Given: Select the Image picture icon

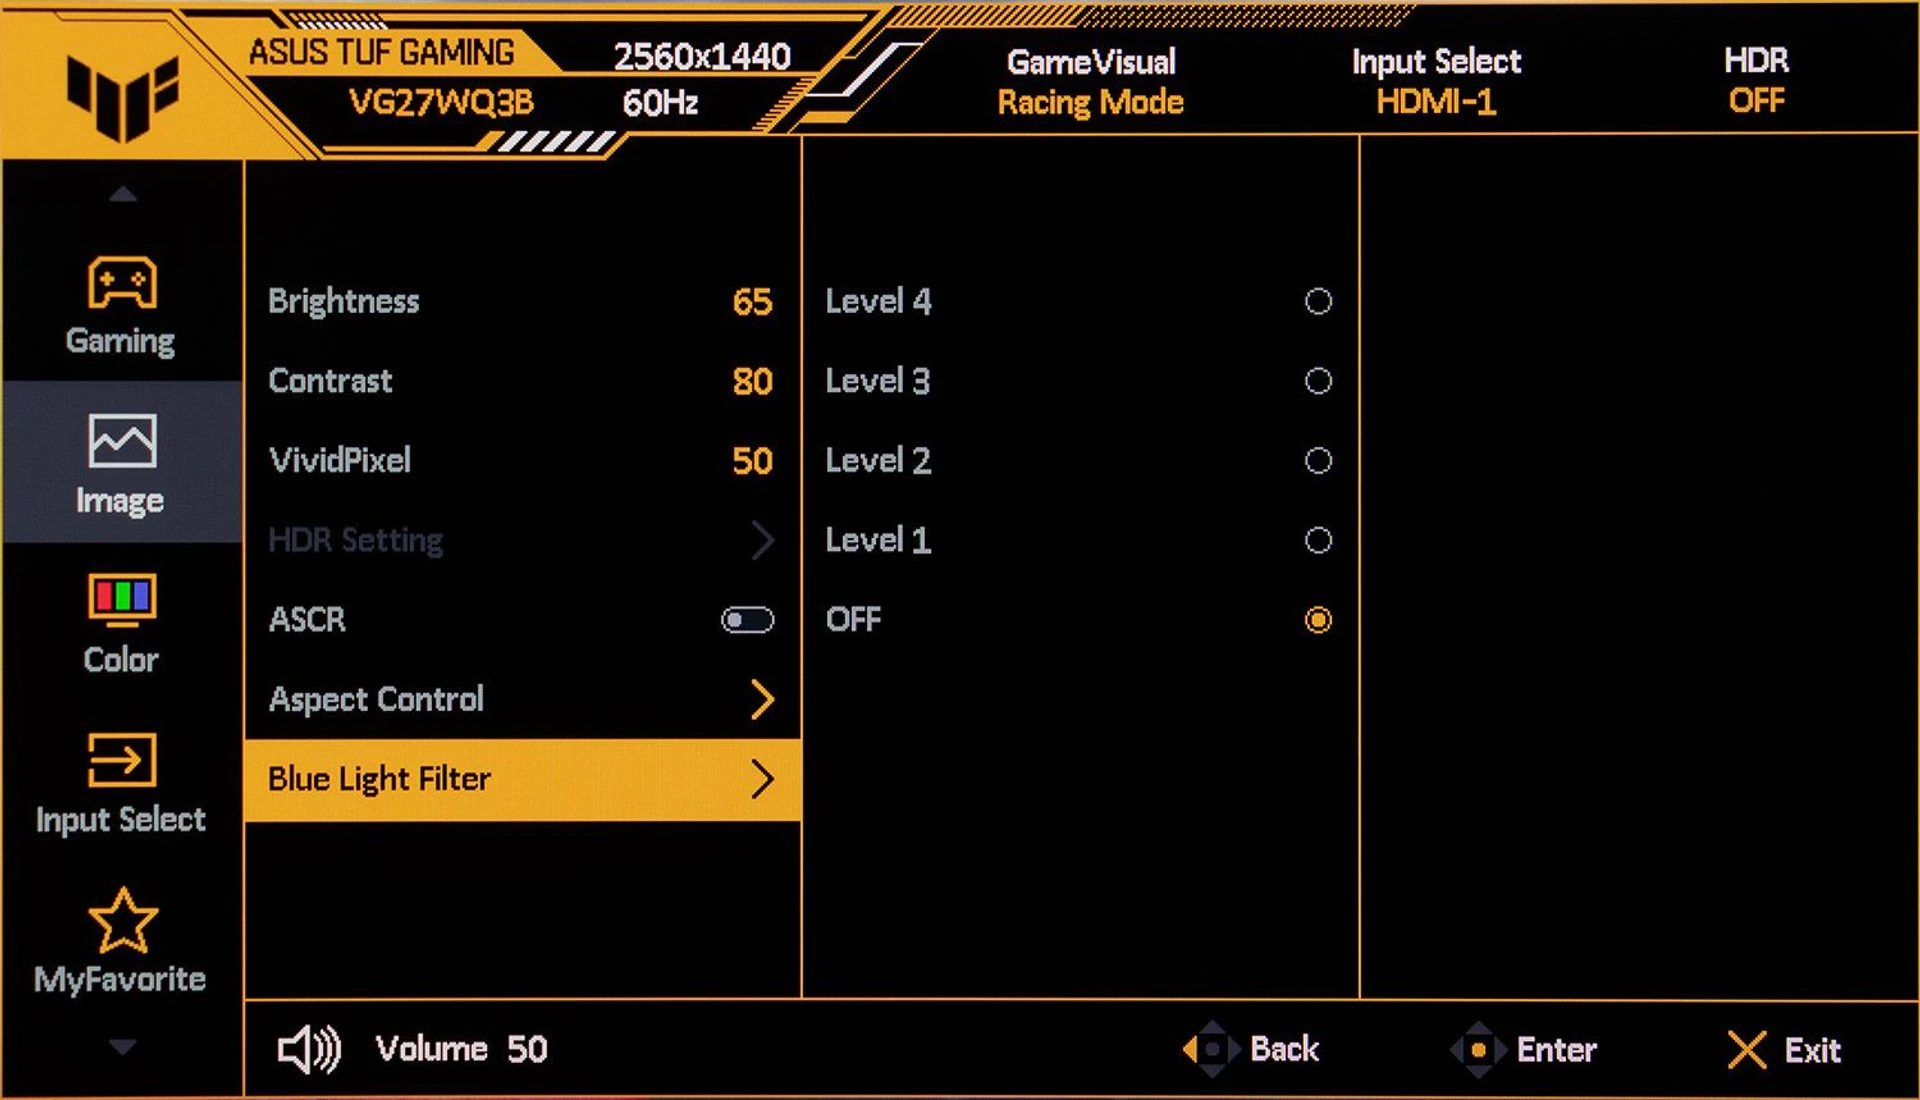Looking at the screenshot, I should (122, 441).
